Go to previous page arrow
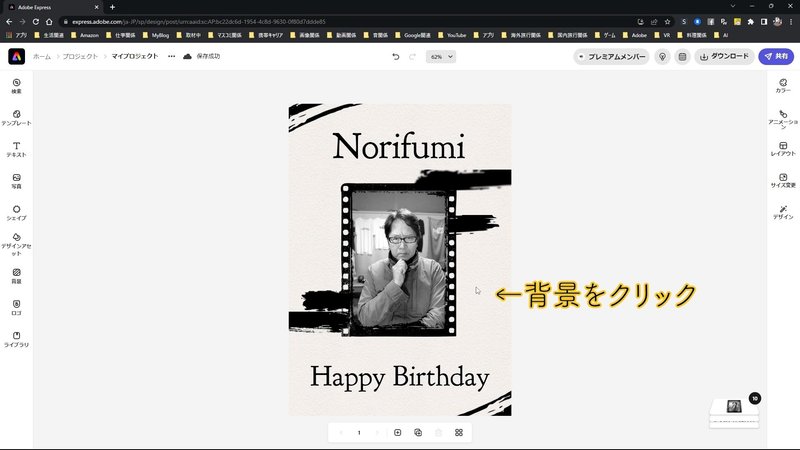Image resolution: width=800 pixels, height=450 pixels. [x=341, y=433]
